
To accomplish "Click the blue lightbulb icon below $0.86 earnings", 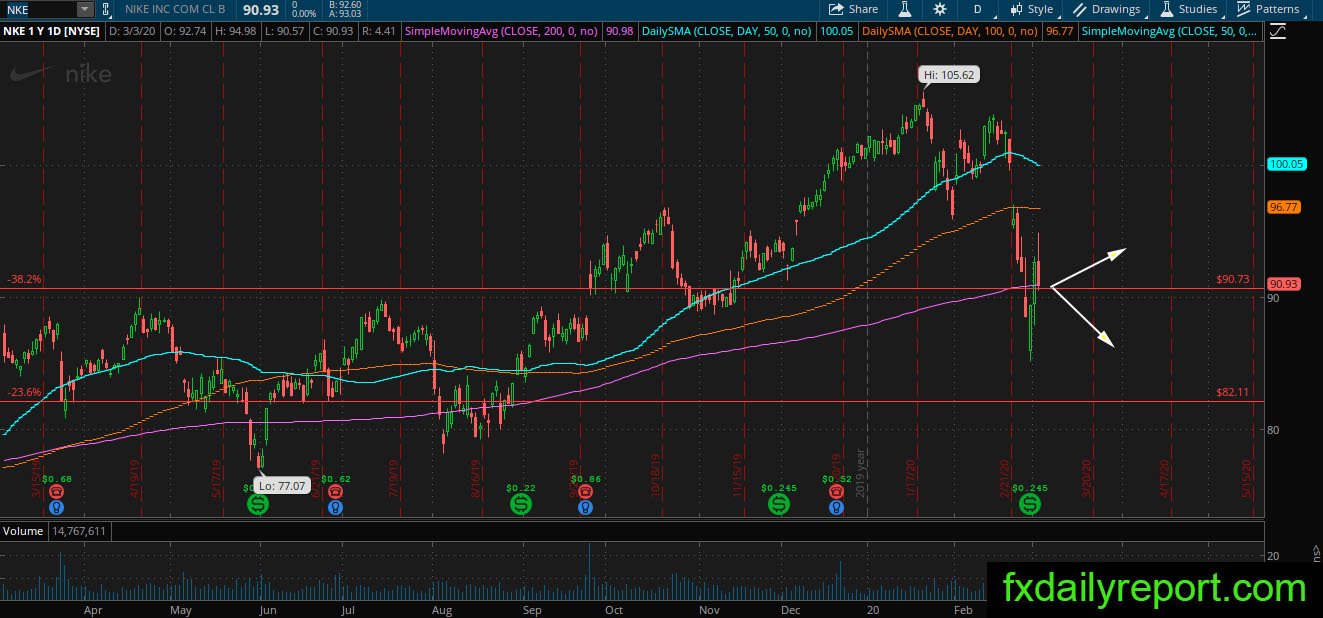I will click(x=584, y=506).
